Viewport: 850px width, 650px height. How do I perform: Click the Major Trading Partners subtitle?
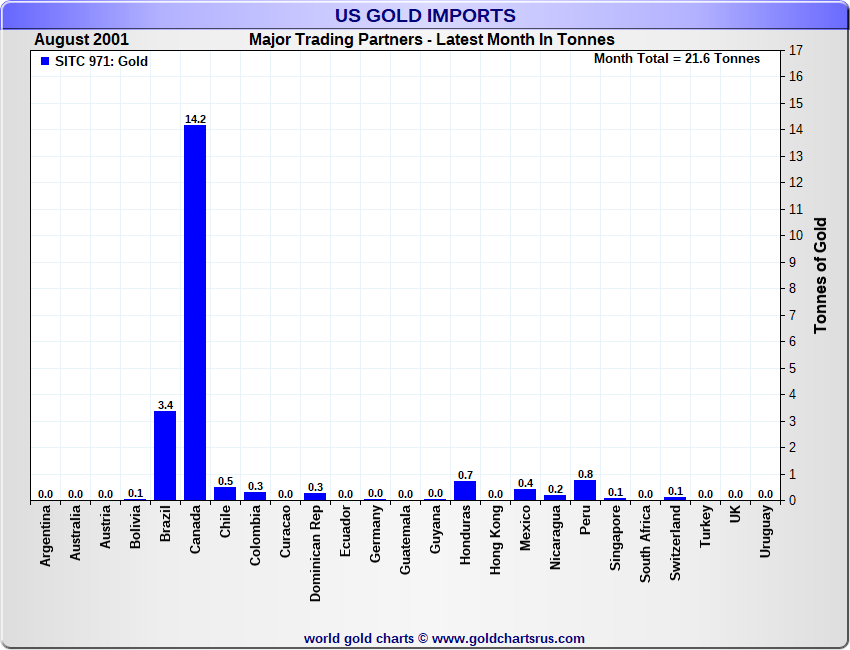pyautogui.click(x=431, y=40)
